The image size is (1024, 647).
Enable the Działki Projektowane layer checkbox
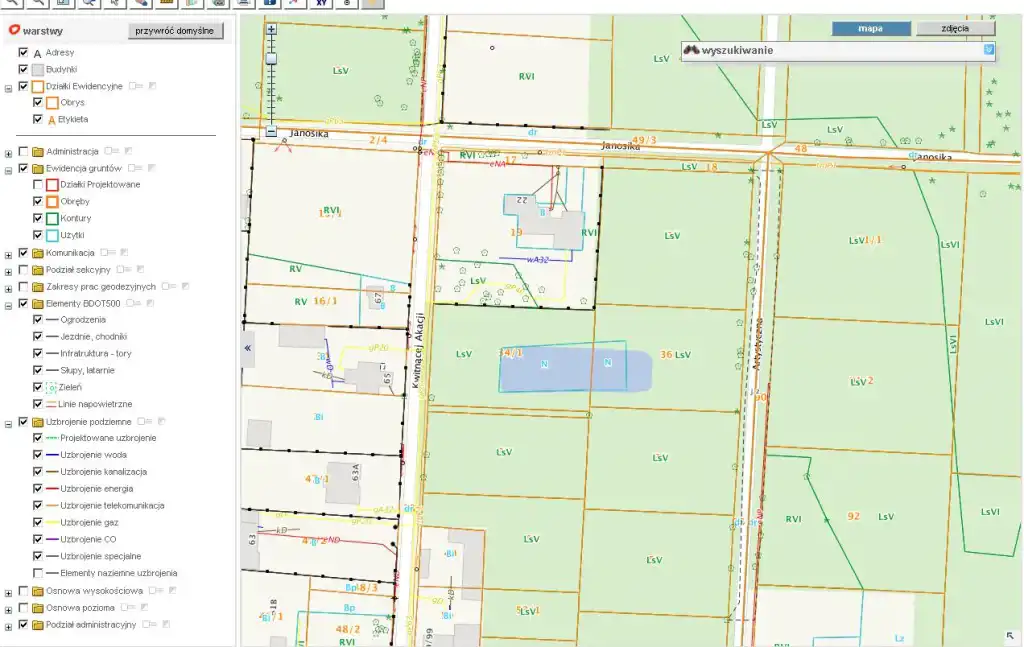pos(38,184)
